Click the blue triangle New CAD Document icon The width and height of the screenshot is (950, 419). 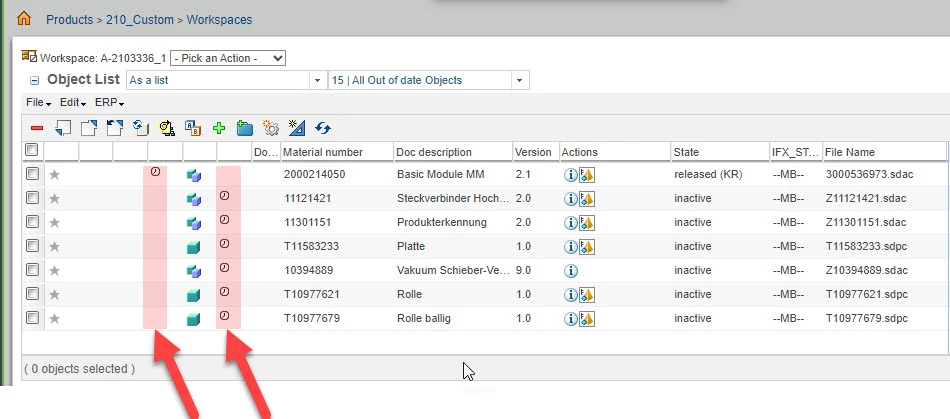pyautogui.click(x=296, y=128)
